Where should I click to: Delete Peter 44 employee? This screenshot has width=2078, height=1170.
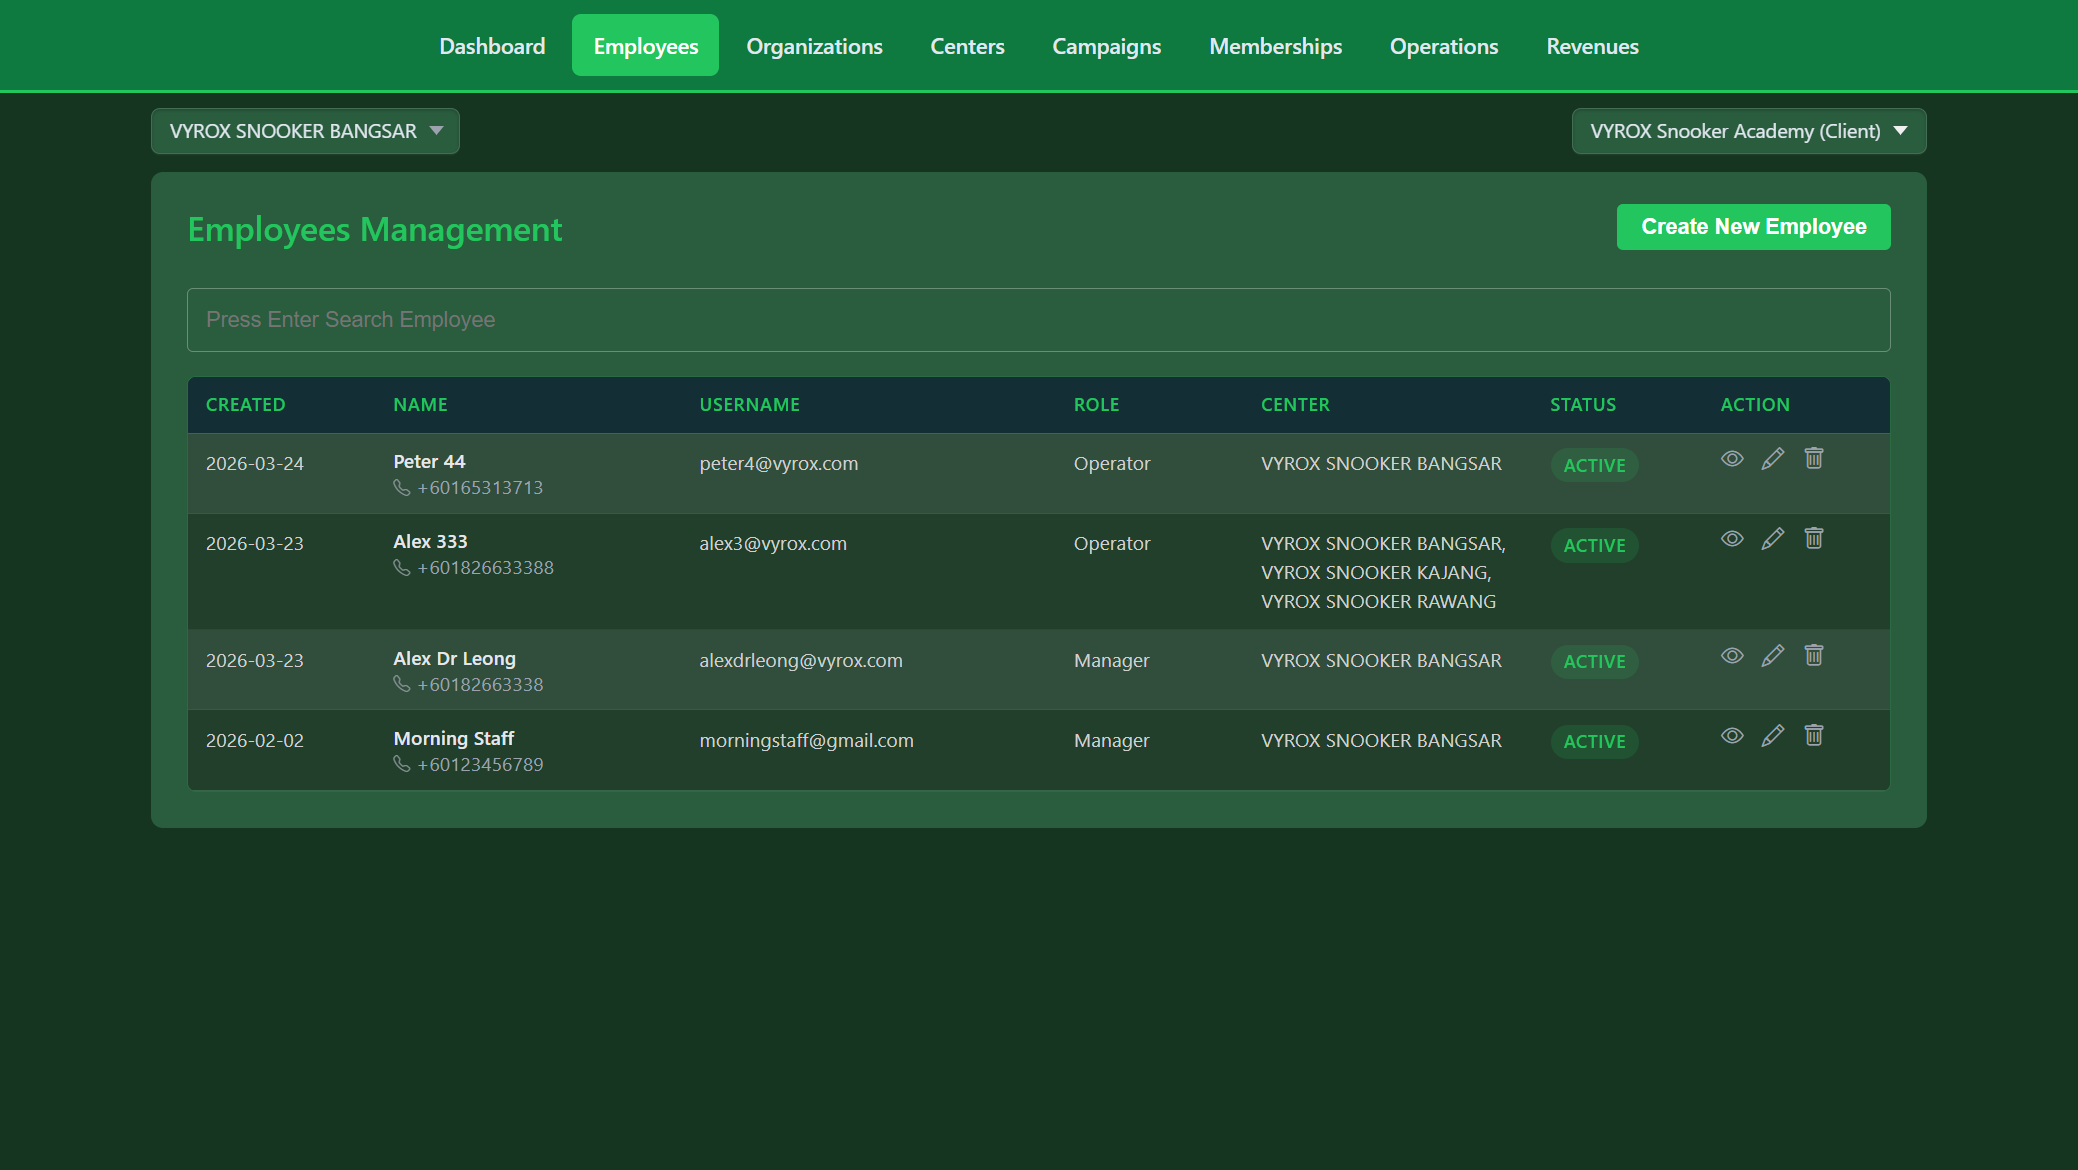1814,458
